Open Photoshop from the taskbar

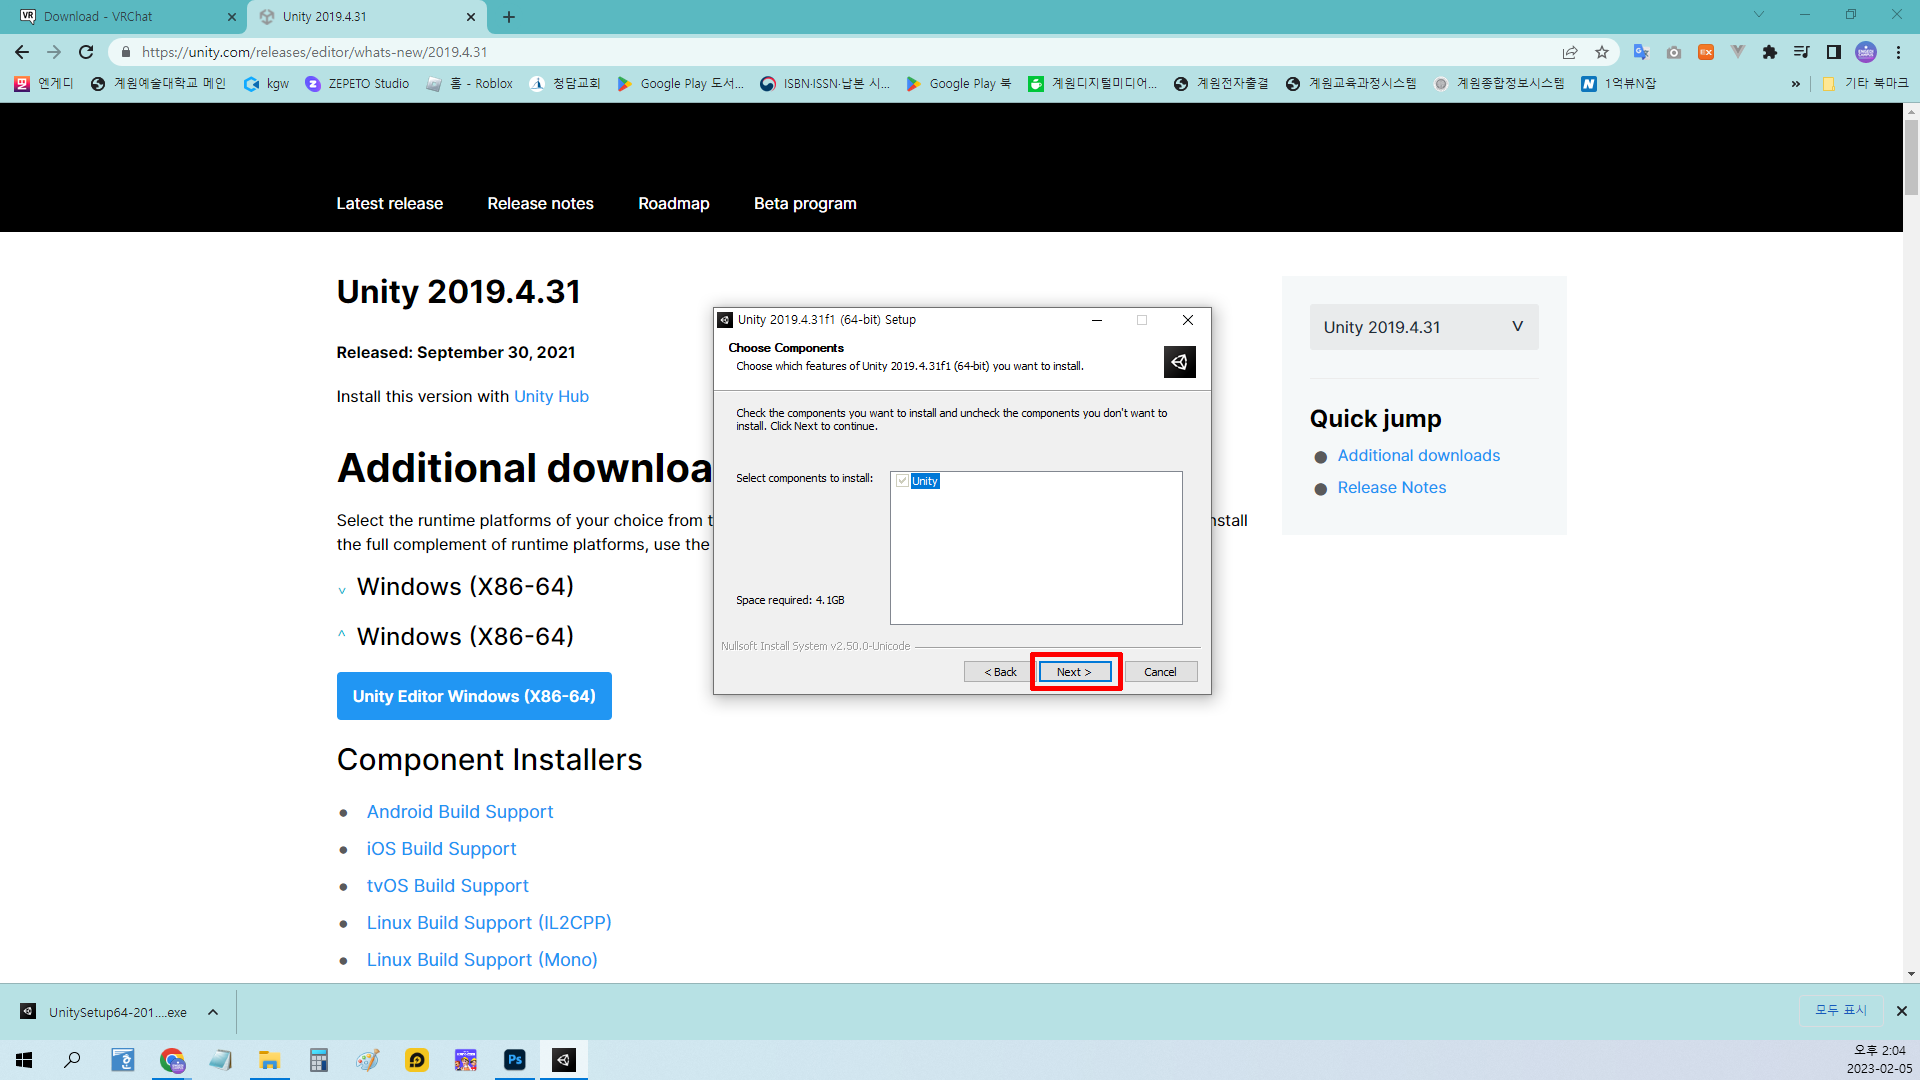pyautogui.click(x=515, y=1060)
